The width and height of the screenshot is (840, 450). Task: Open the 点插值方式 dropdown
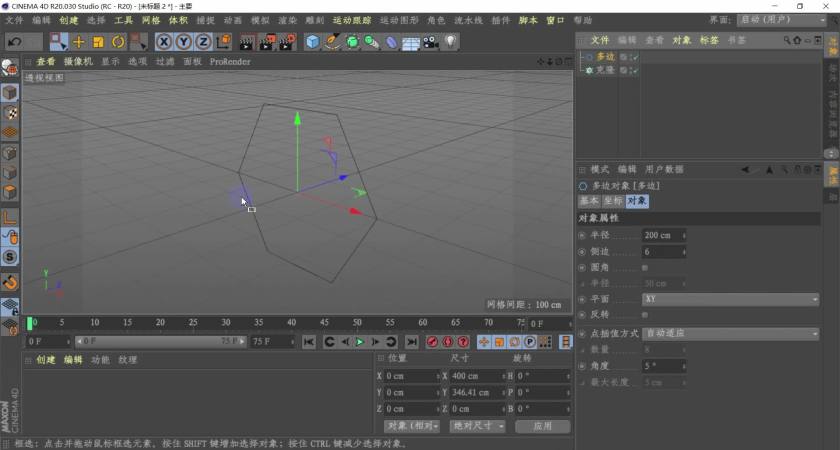click(x=730, y=333)
